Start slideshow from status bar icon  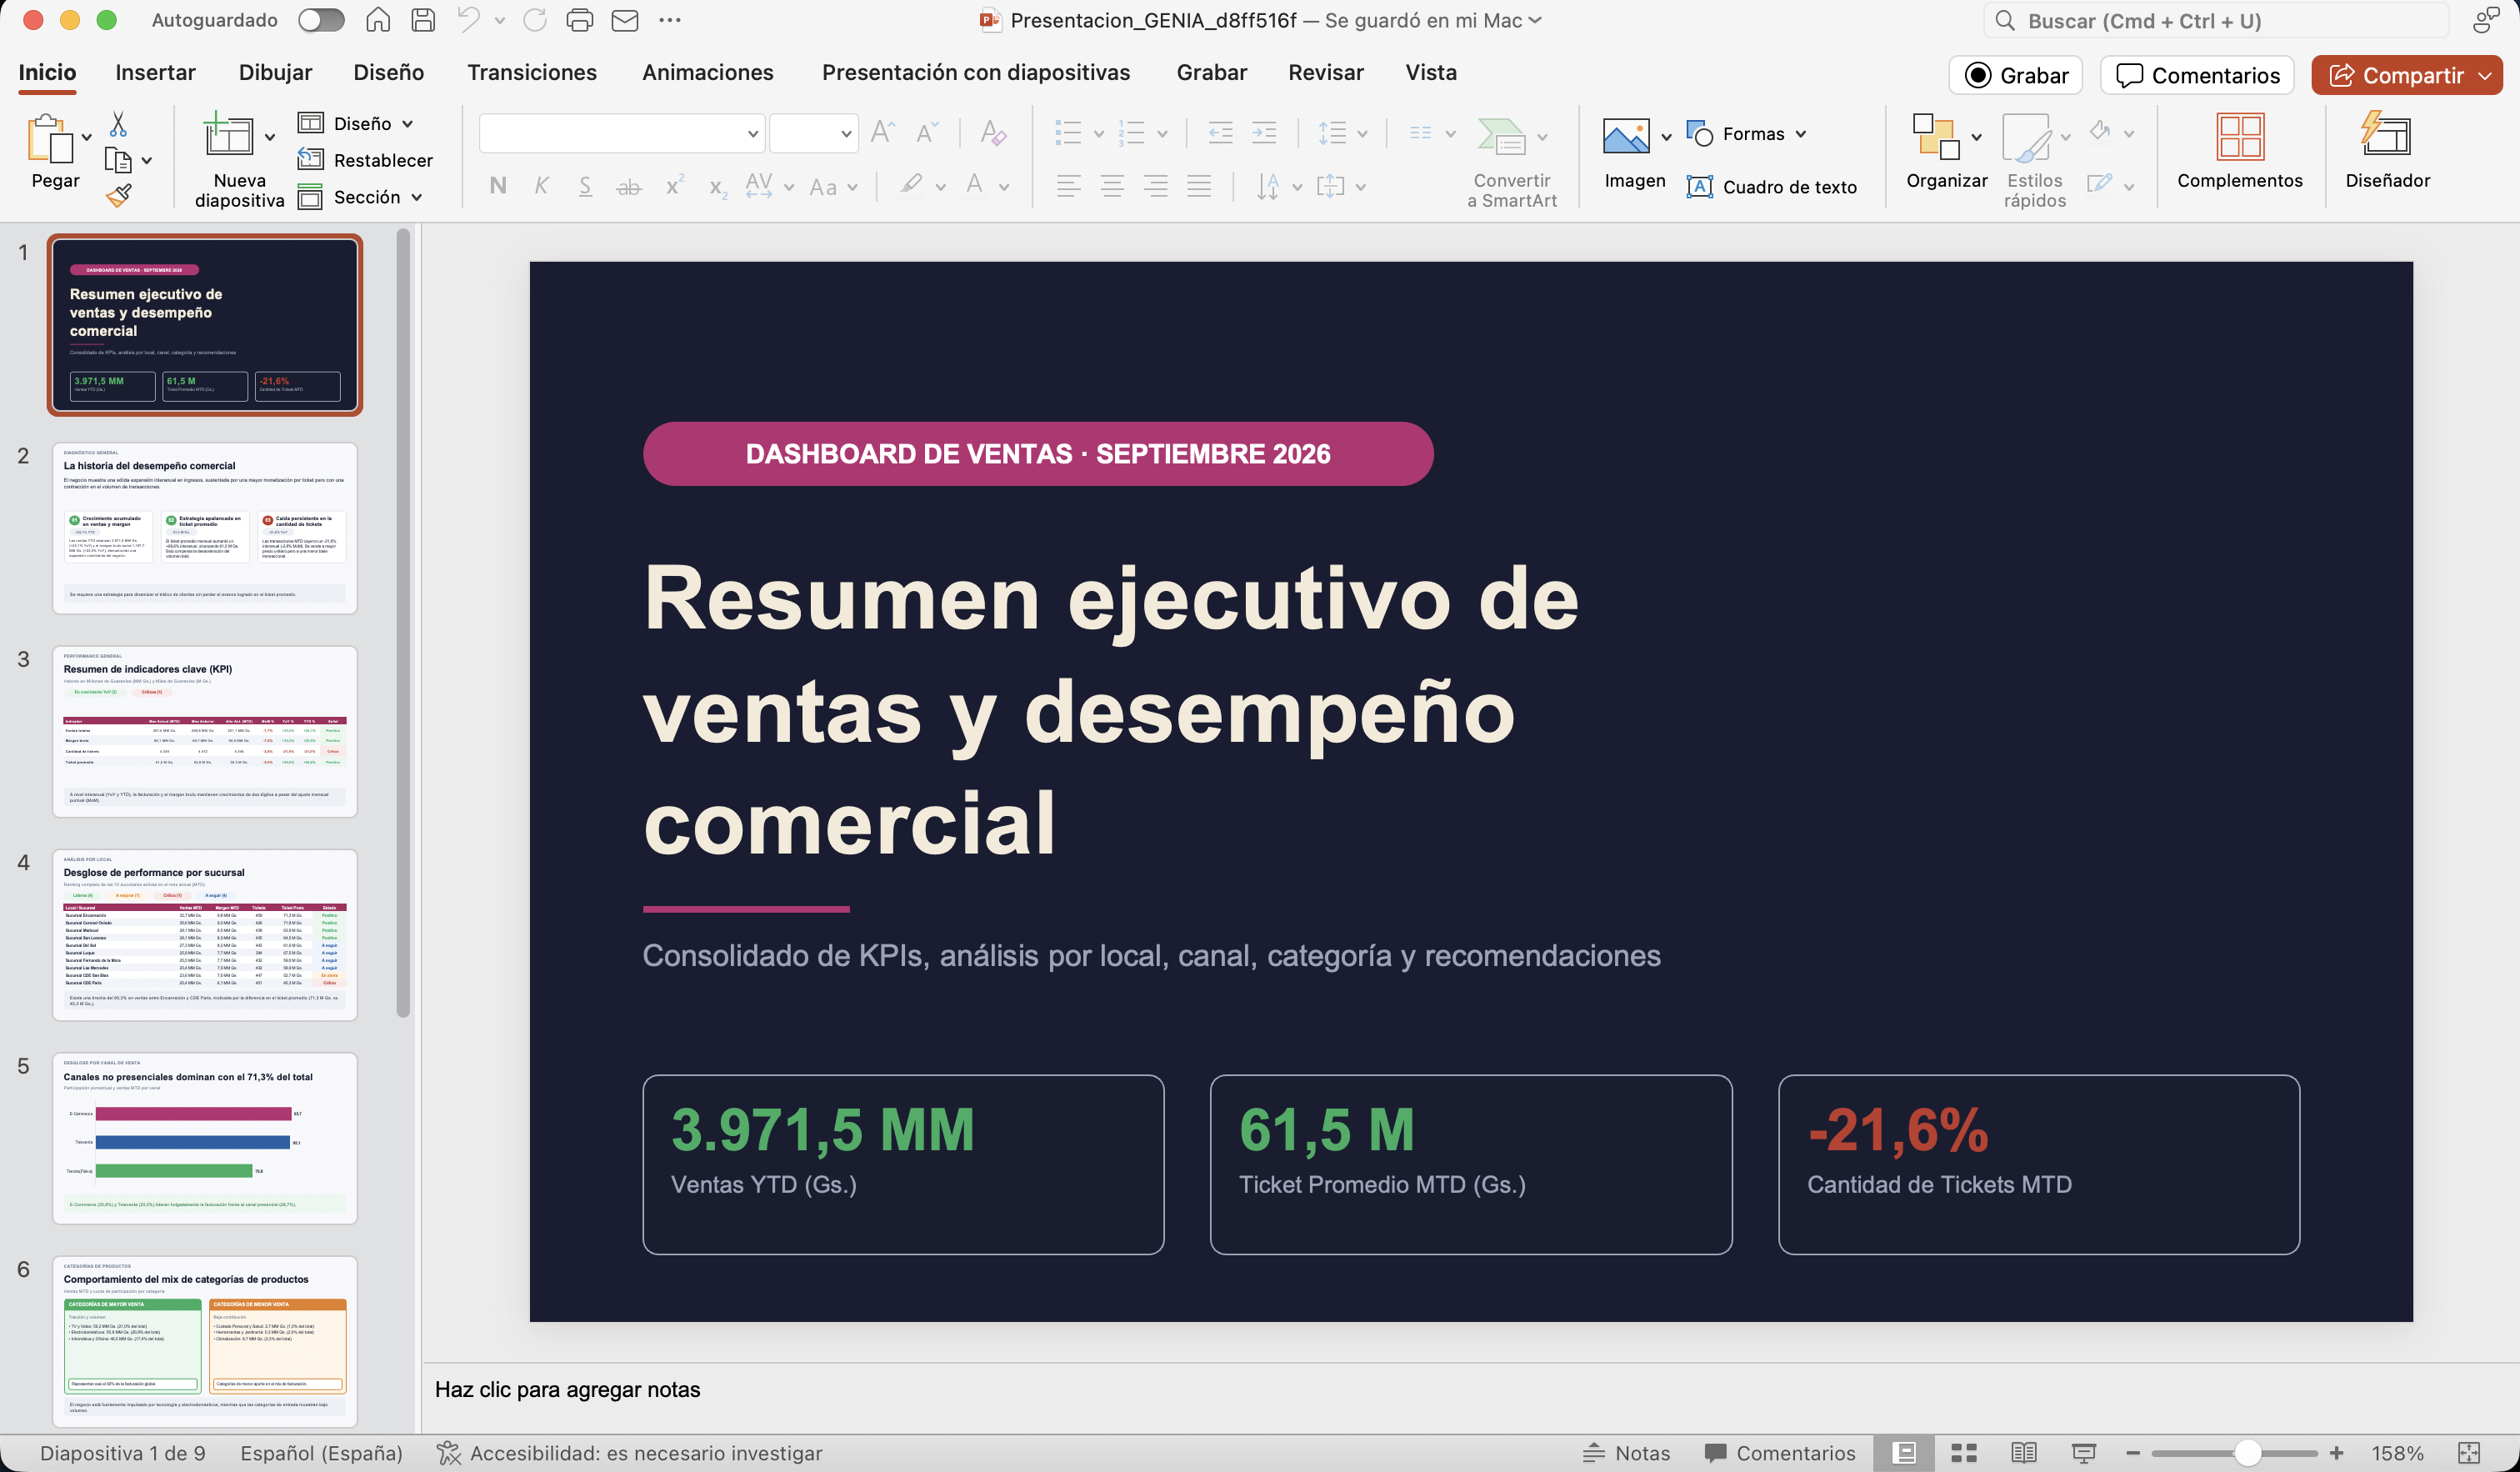2083,1452
